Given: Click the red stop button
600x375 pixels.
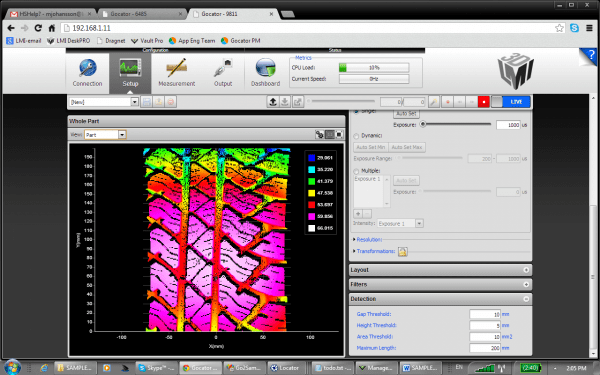Looking at the screenshot, I should click(484, 102).
